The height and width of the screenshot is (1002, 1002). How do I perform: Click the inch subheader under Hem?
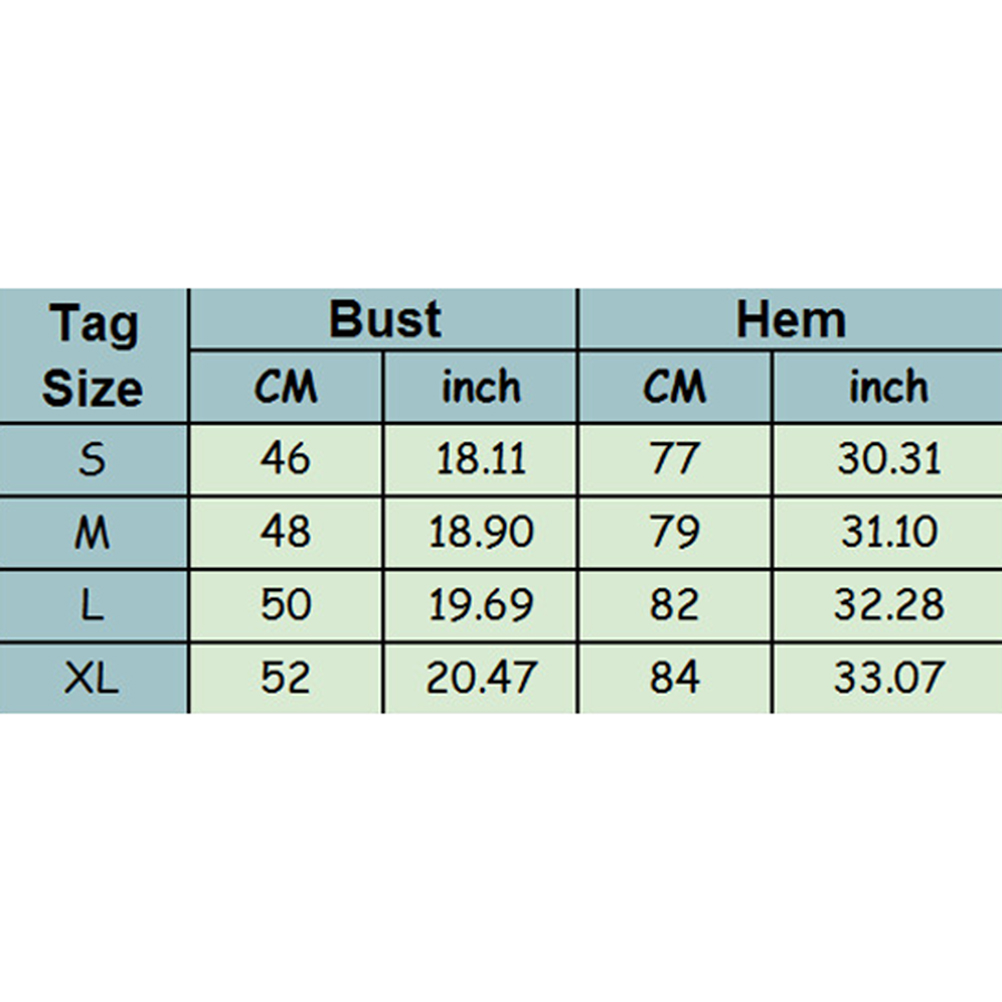click(x=888, y=387)
